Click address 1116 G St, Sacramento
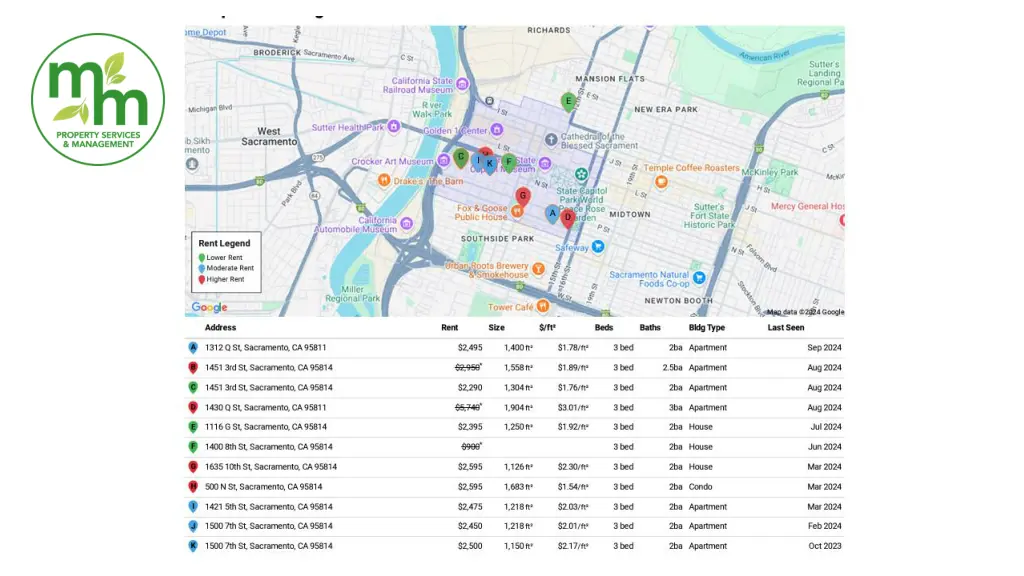The height and width of the screenshot is (576, 1024). 266,427
